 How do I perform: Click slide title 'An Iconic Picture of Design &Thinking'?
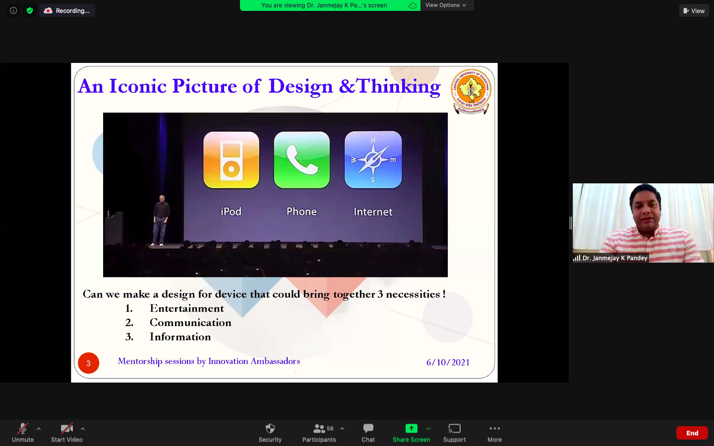(260, 87)
